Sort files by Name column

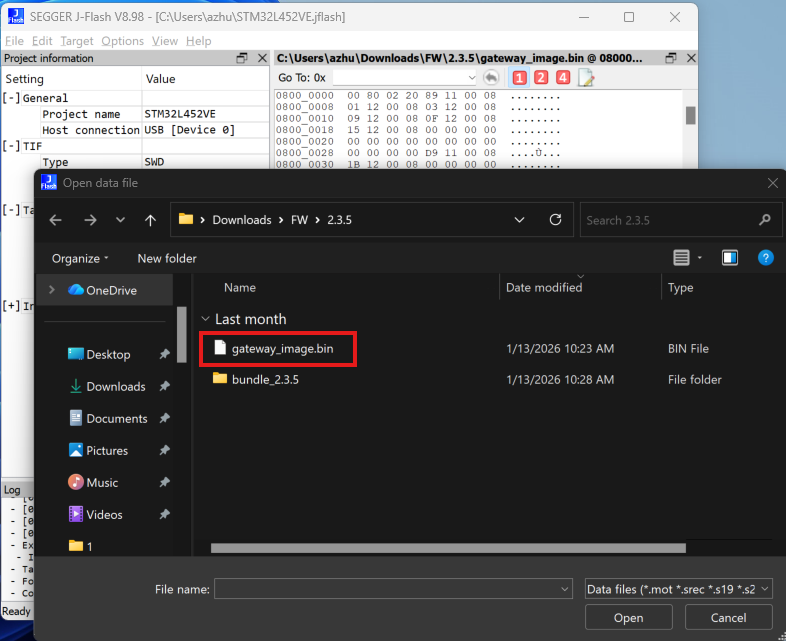click(x=240, y=288)
